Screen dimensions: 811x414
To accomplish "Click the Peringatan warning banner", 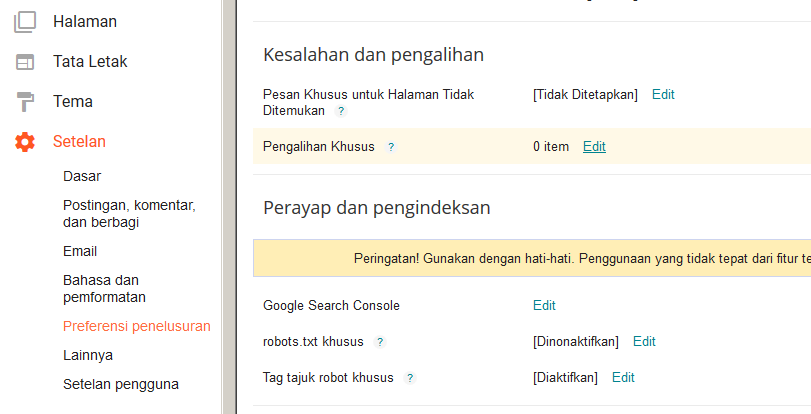I will pos(532,258).
